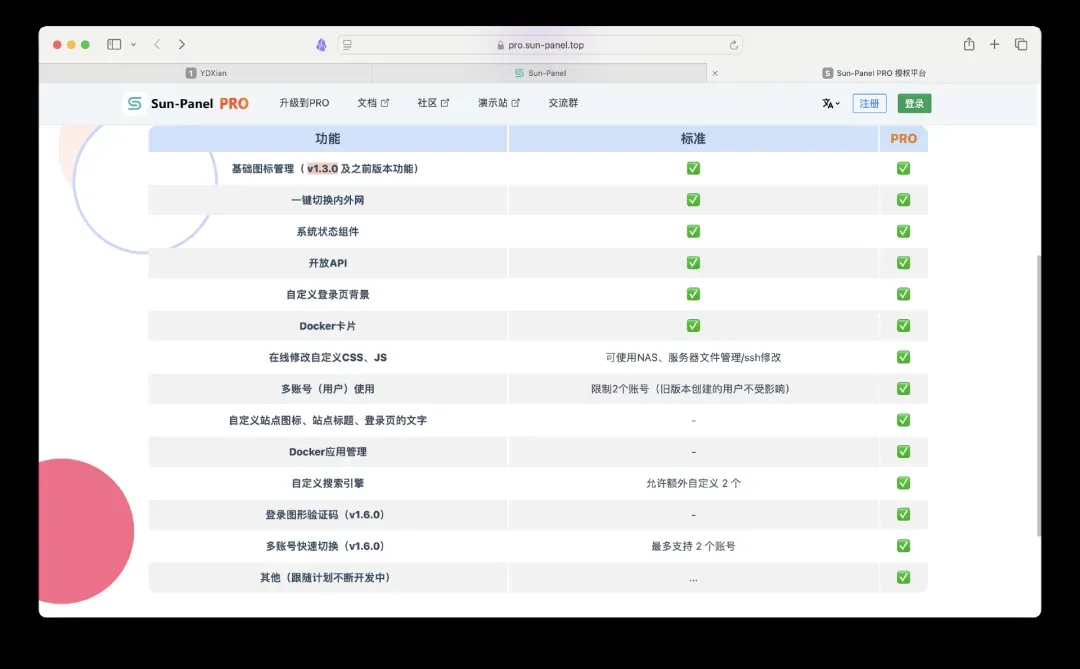
Task: Open the 文档 external link
Action: click(x=372, y=103)
